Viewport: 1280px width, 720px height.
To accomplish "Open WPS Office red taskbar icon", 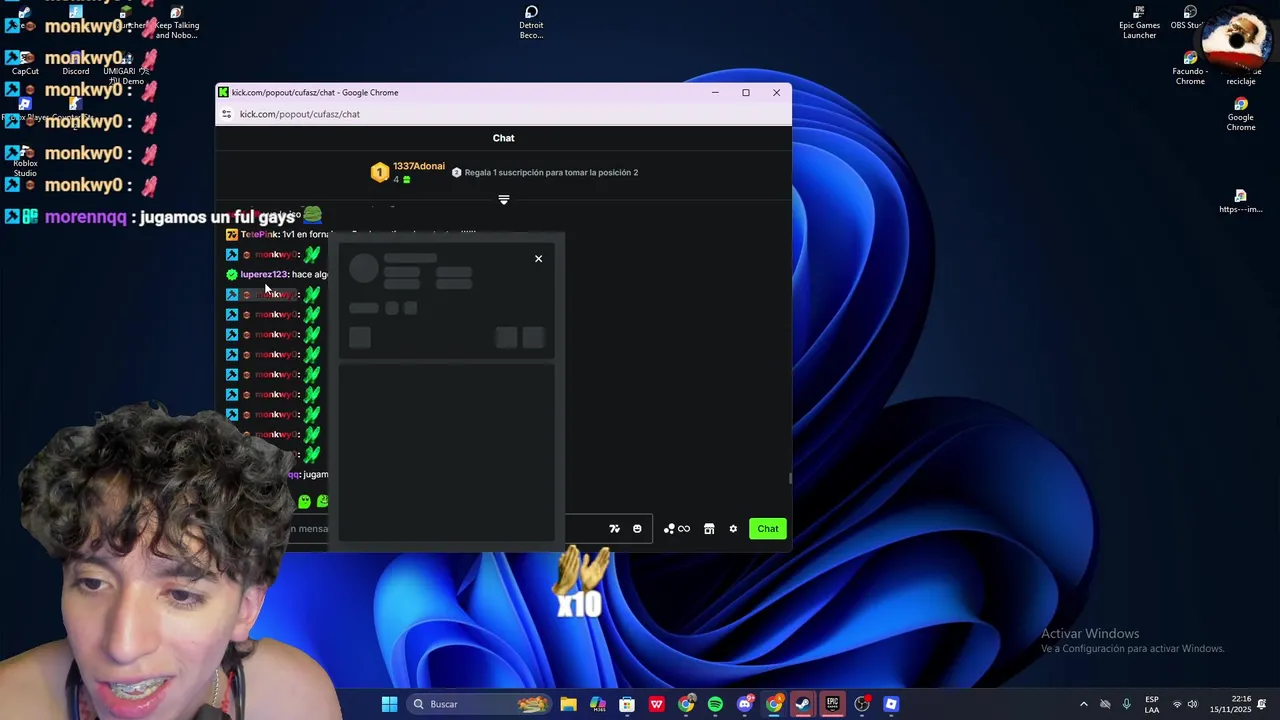I will [x=656, y=704].
